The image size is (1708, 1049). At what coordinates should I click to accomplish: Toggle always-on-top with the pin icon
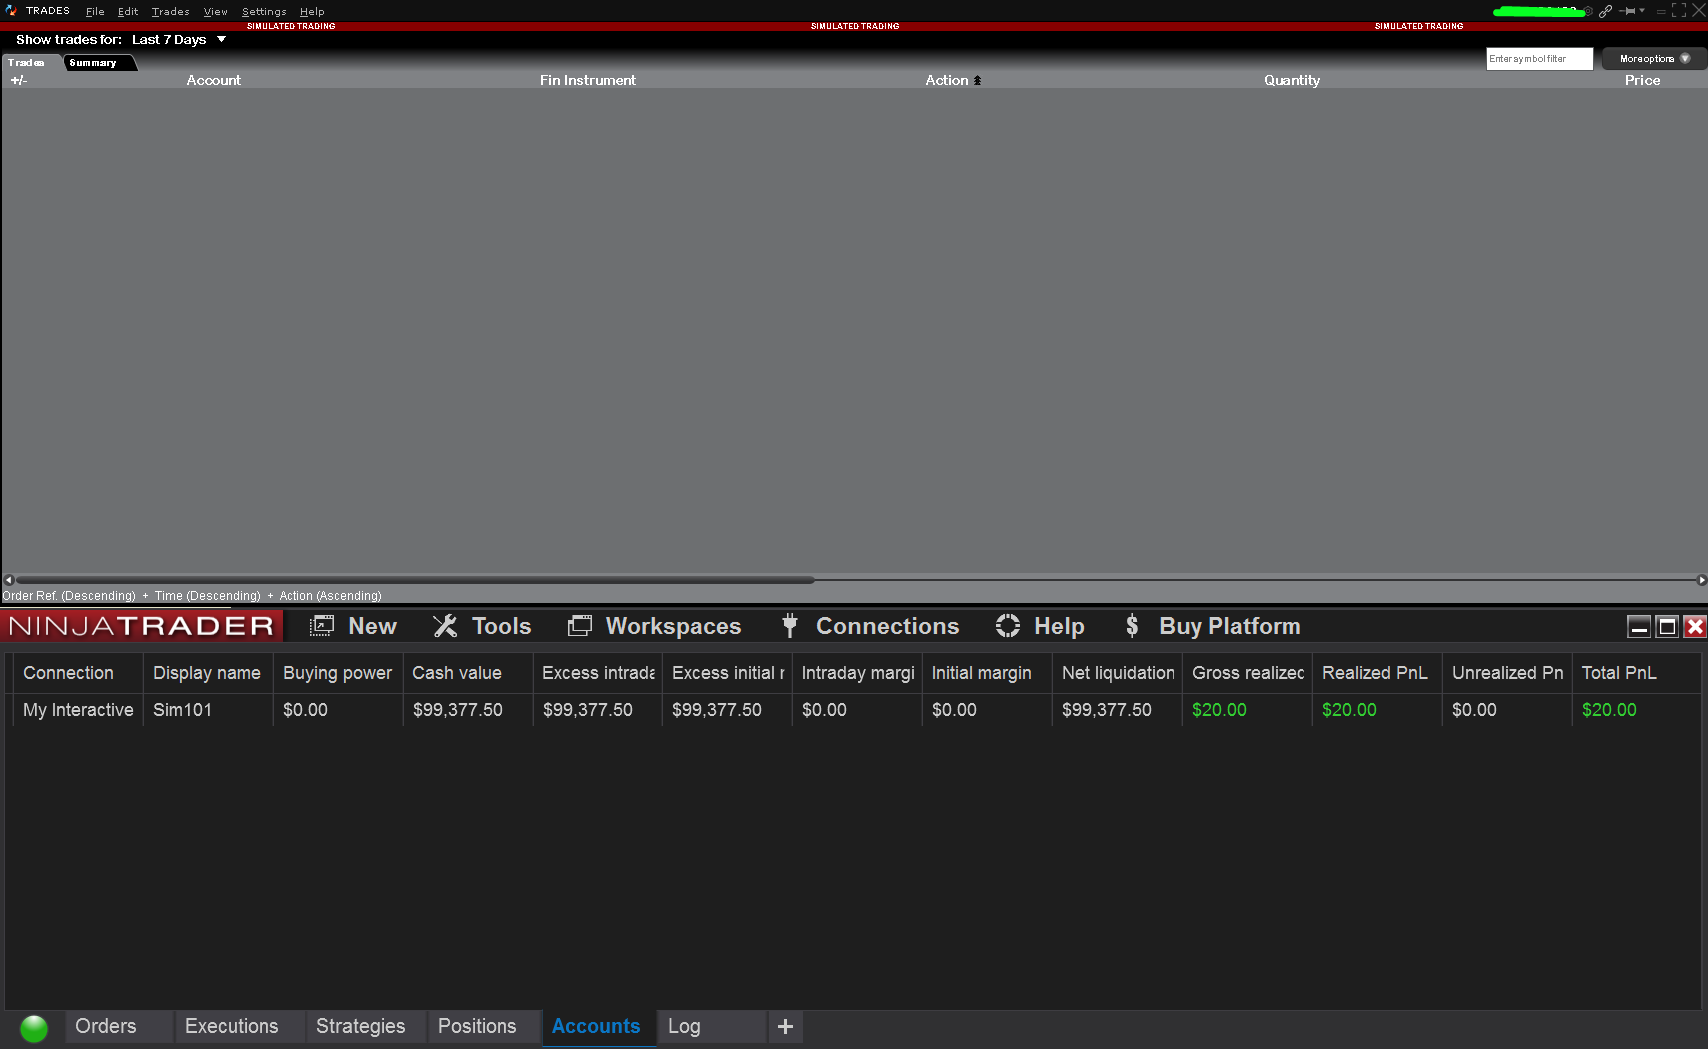1629,11
